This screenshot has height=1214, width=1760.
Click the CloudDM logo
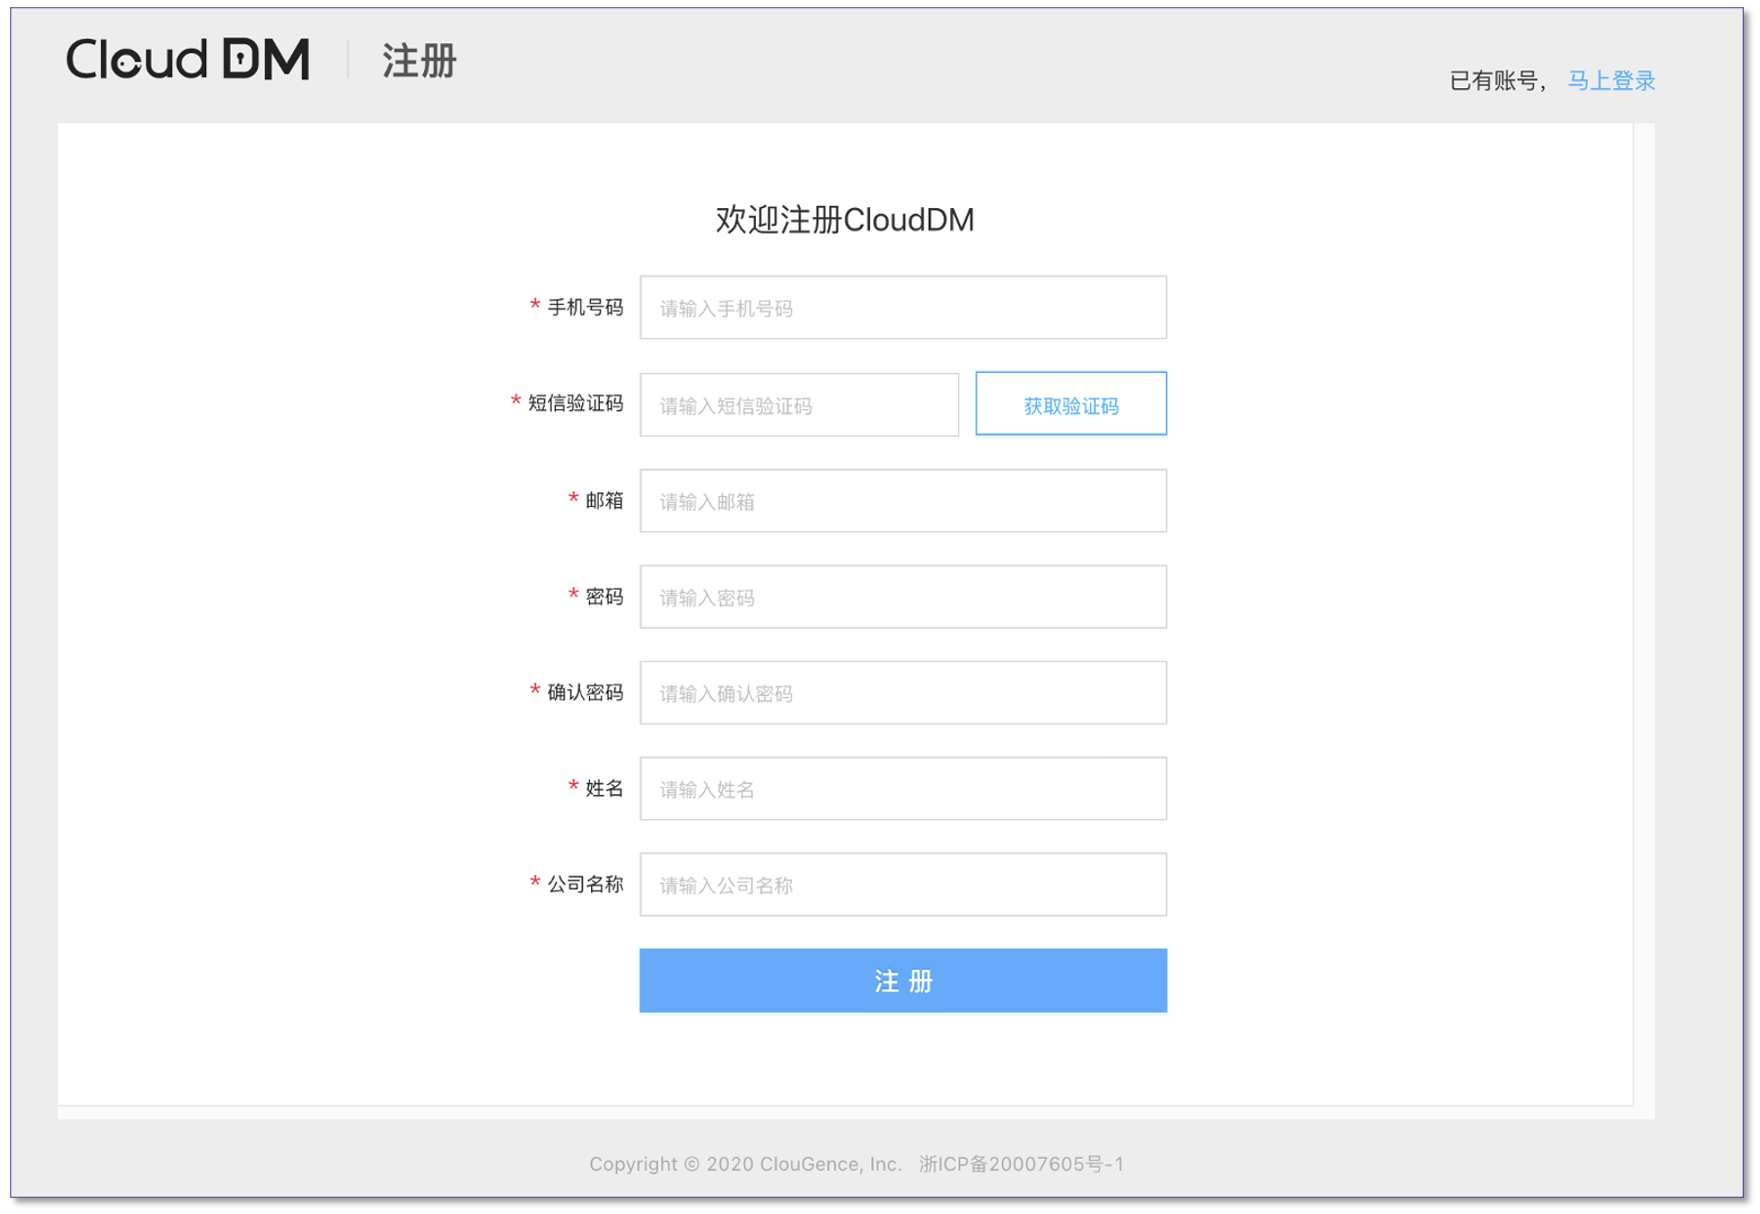point(188,59)
